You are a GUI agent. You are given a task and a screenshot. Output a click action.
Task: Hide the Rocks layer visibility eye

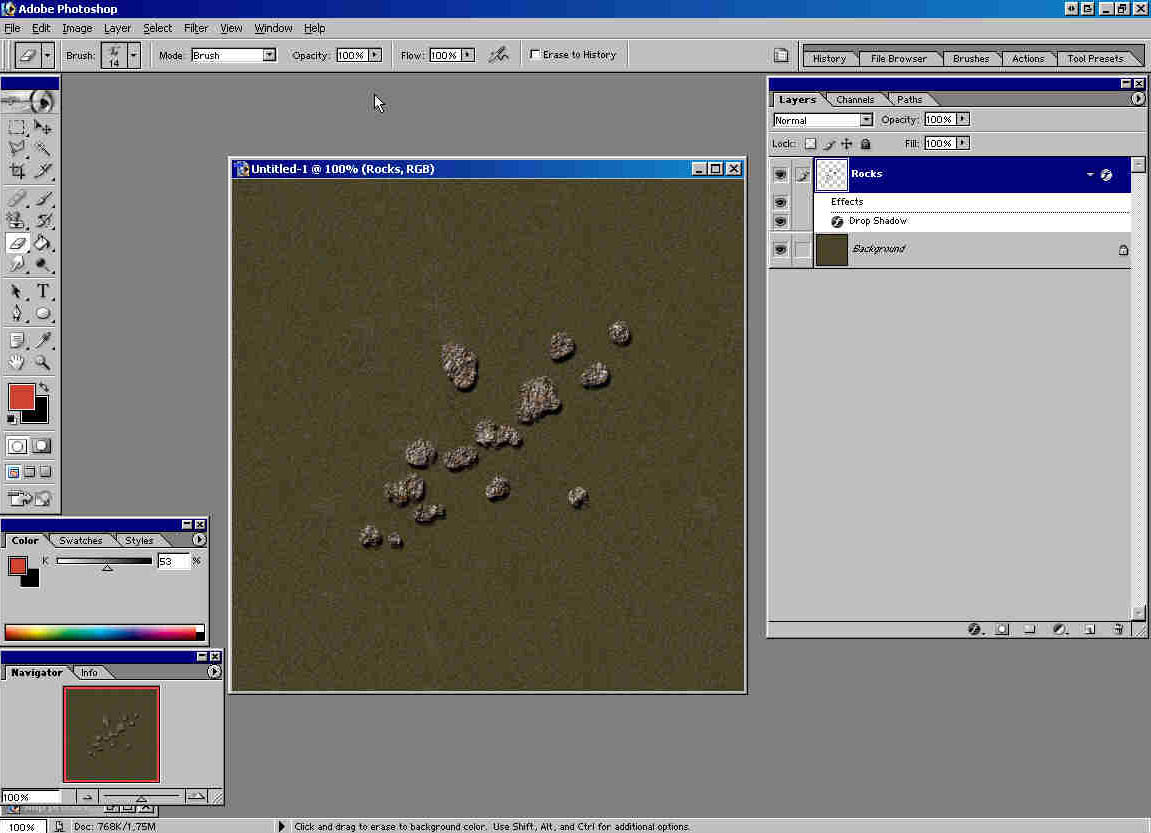[x=780, y=175]
